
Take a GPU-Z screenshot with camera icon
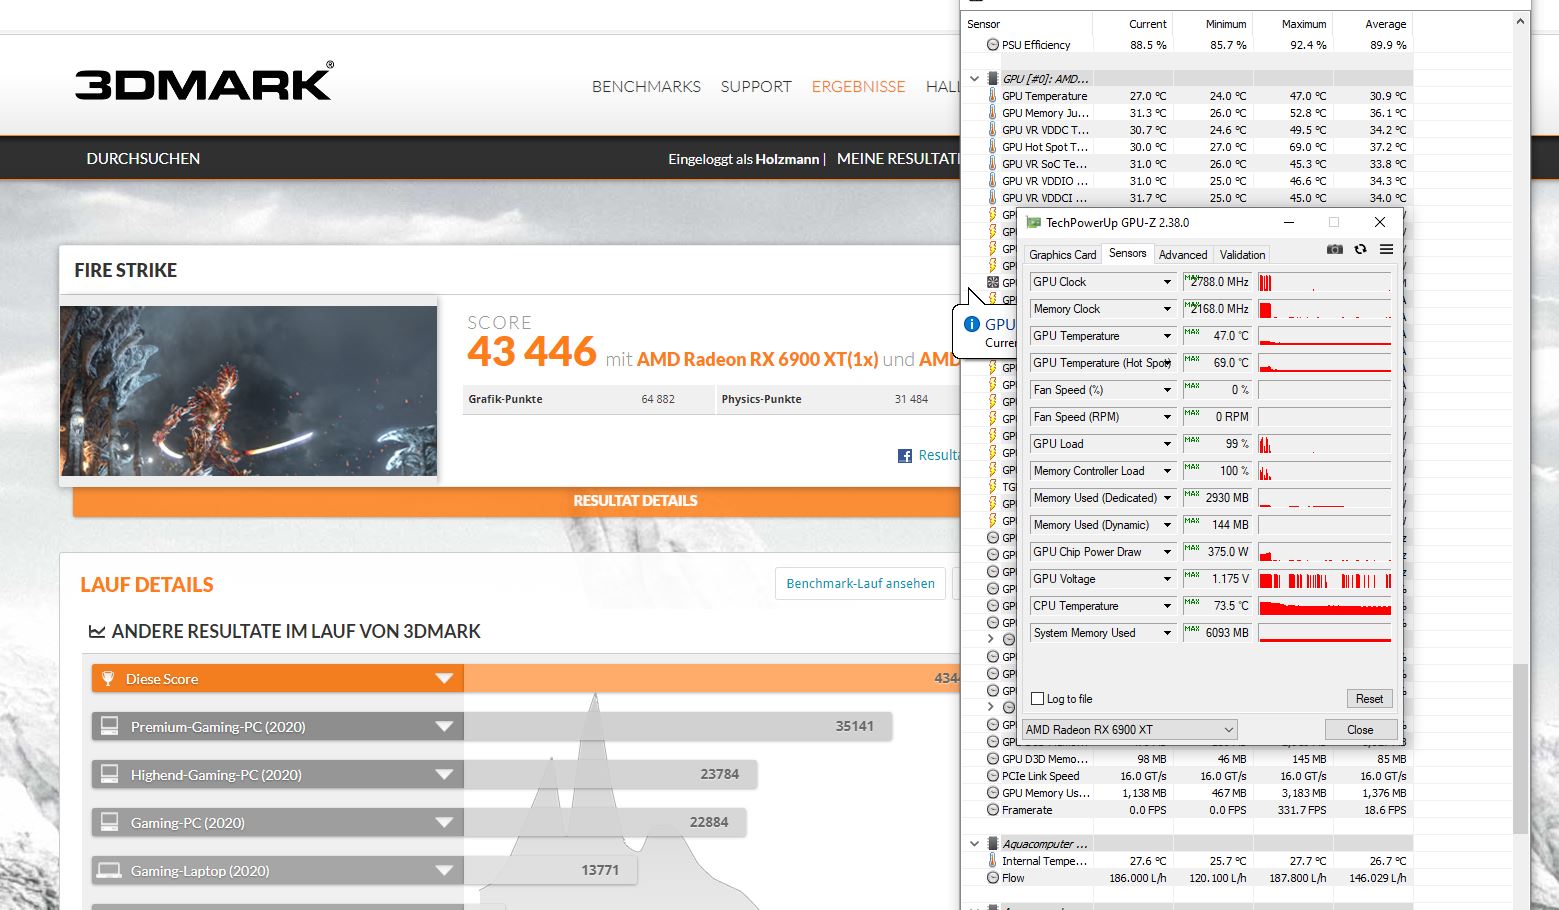1335,249
